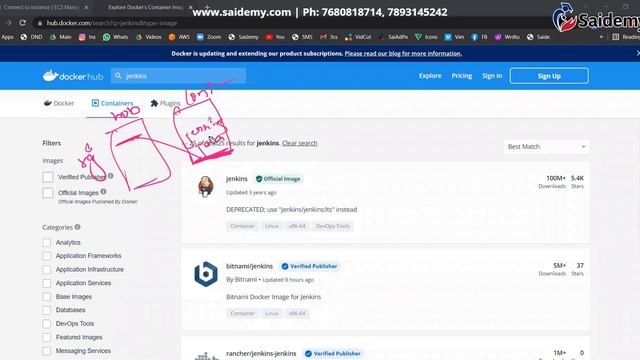Open the You YouTube bookmark
Viewport: 640px width, 360px height.
pos(275,37)
